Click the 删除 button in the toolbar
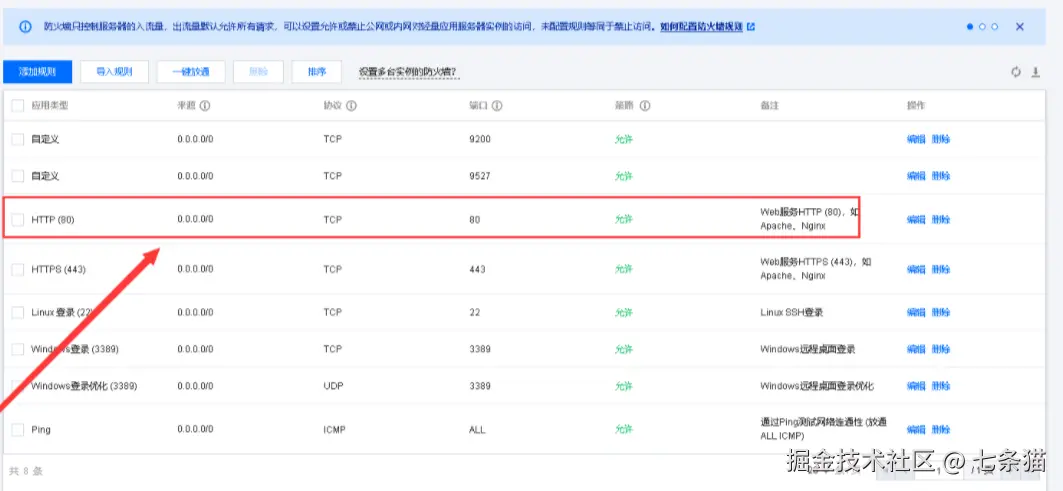 (258, 72)
